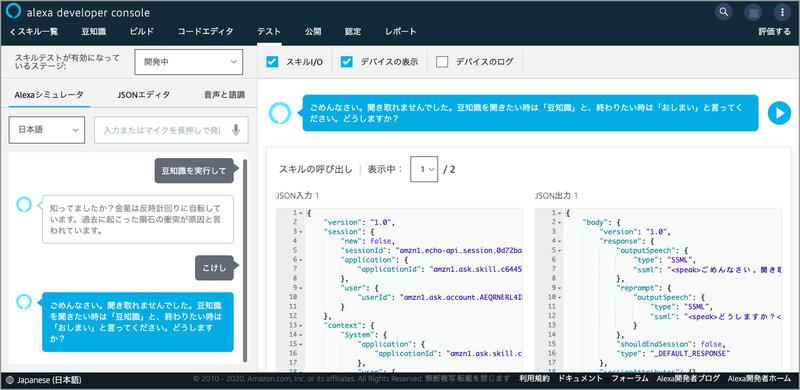Image resolution: width=800 pixels, height=390 pixels.
Task: Open the 日本語 language dropdown
Action: click(47, 130)
